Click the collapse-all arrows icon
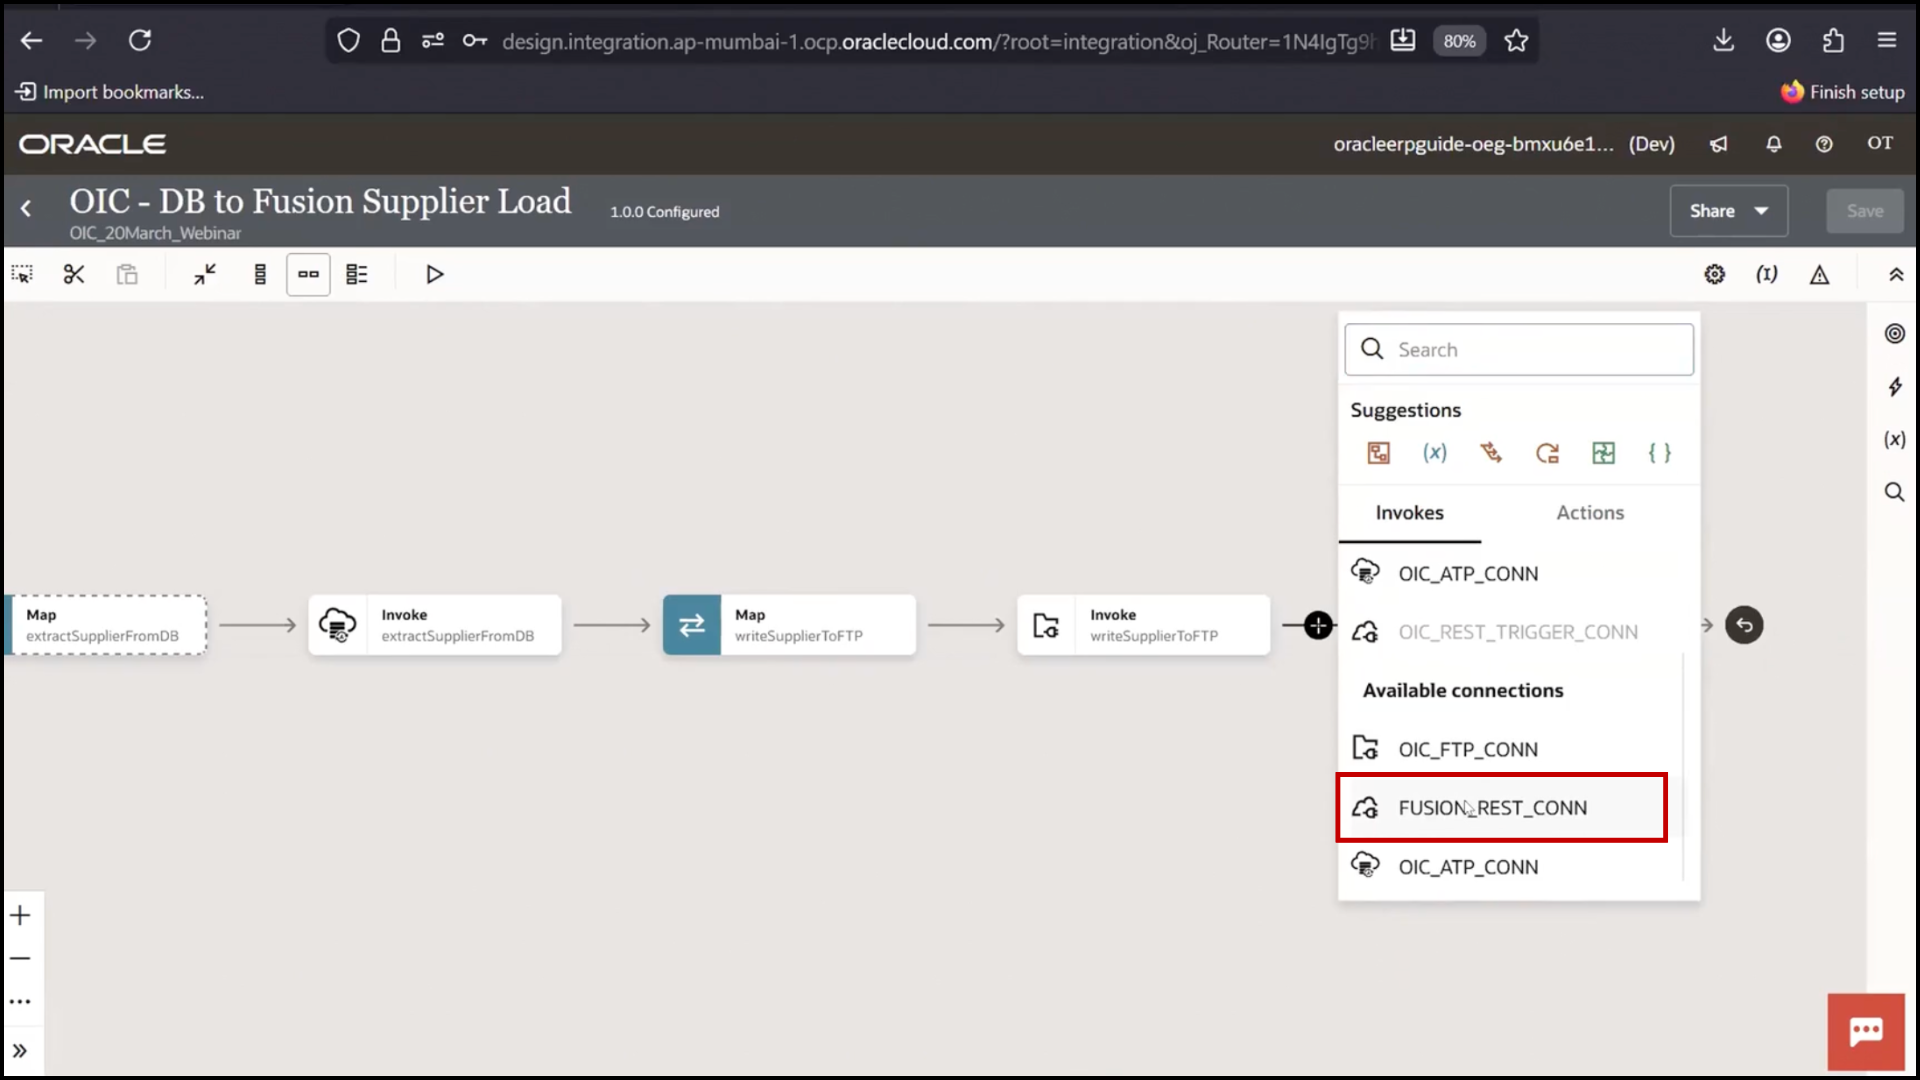This screenshot has height=1080, width=1920. tap(205, 274)
